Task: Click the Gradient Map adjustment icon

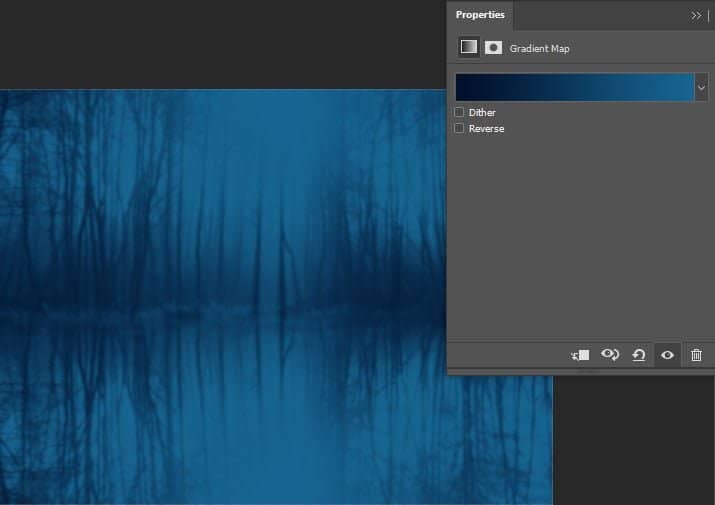Action: coord(468,47)
